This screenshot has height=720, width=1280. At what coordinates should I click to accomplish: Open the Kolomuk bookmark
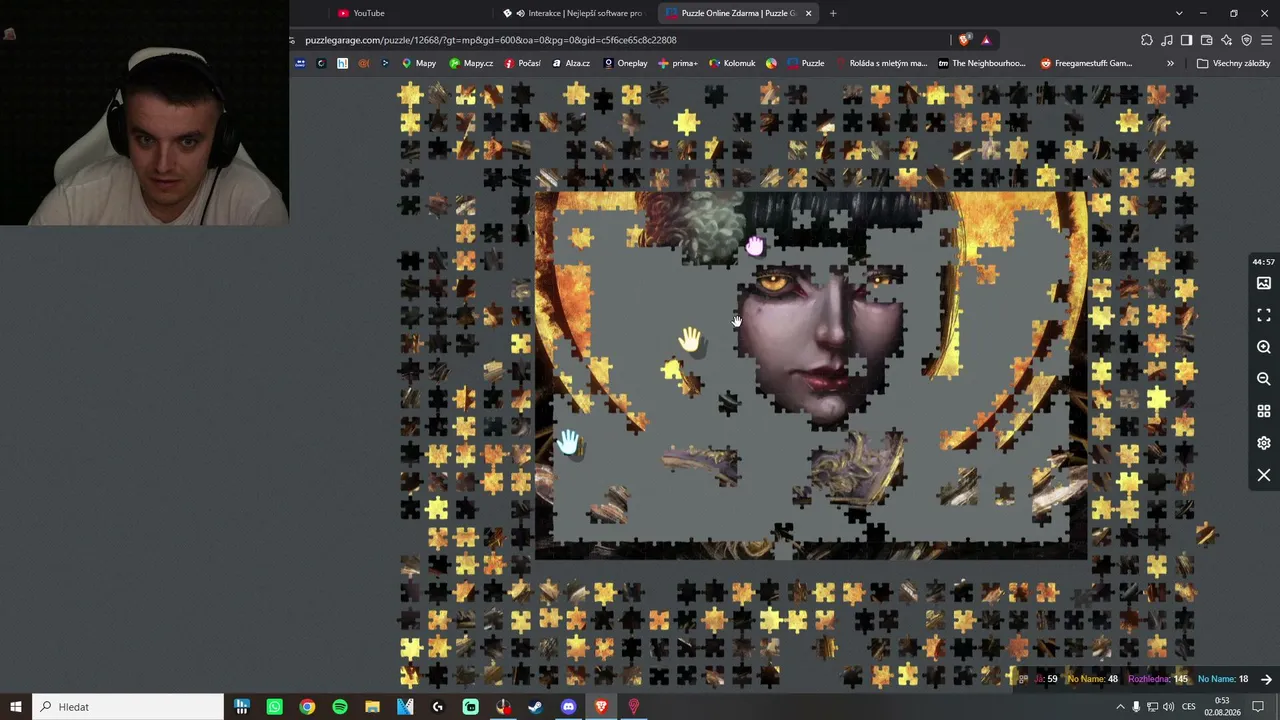[x=732, y=63]
